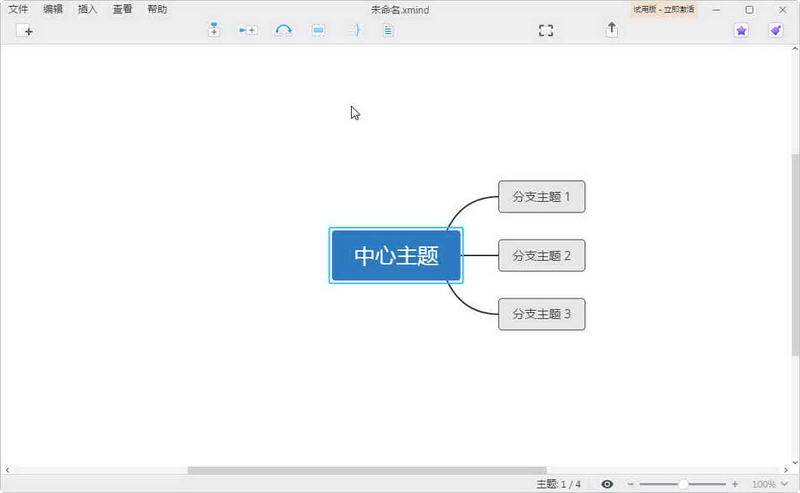Zoom out with the minus button
This screenshot has height=493, width=800.
[631, 484]
